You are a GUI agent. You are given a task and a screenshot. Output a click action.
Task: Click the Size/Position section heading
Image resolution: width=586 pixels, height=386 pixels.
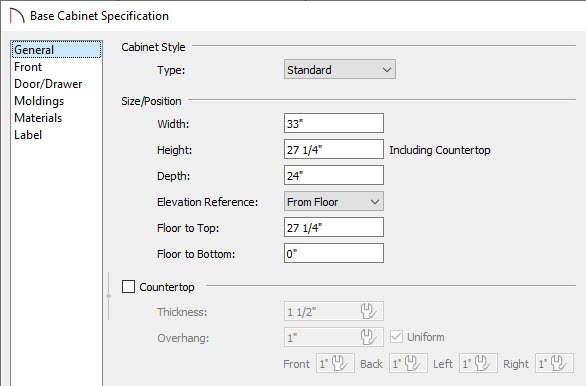(151, 101)
